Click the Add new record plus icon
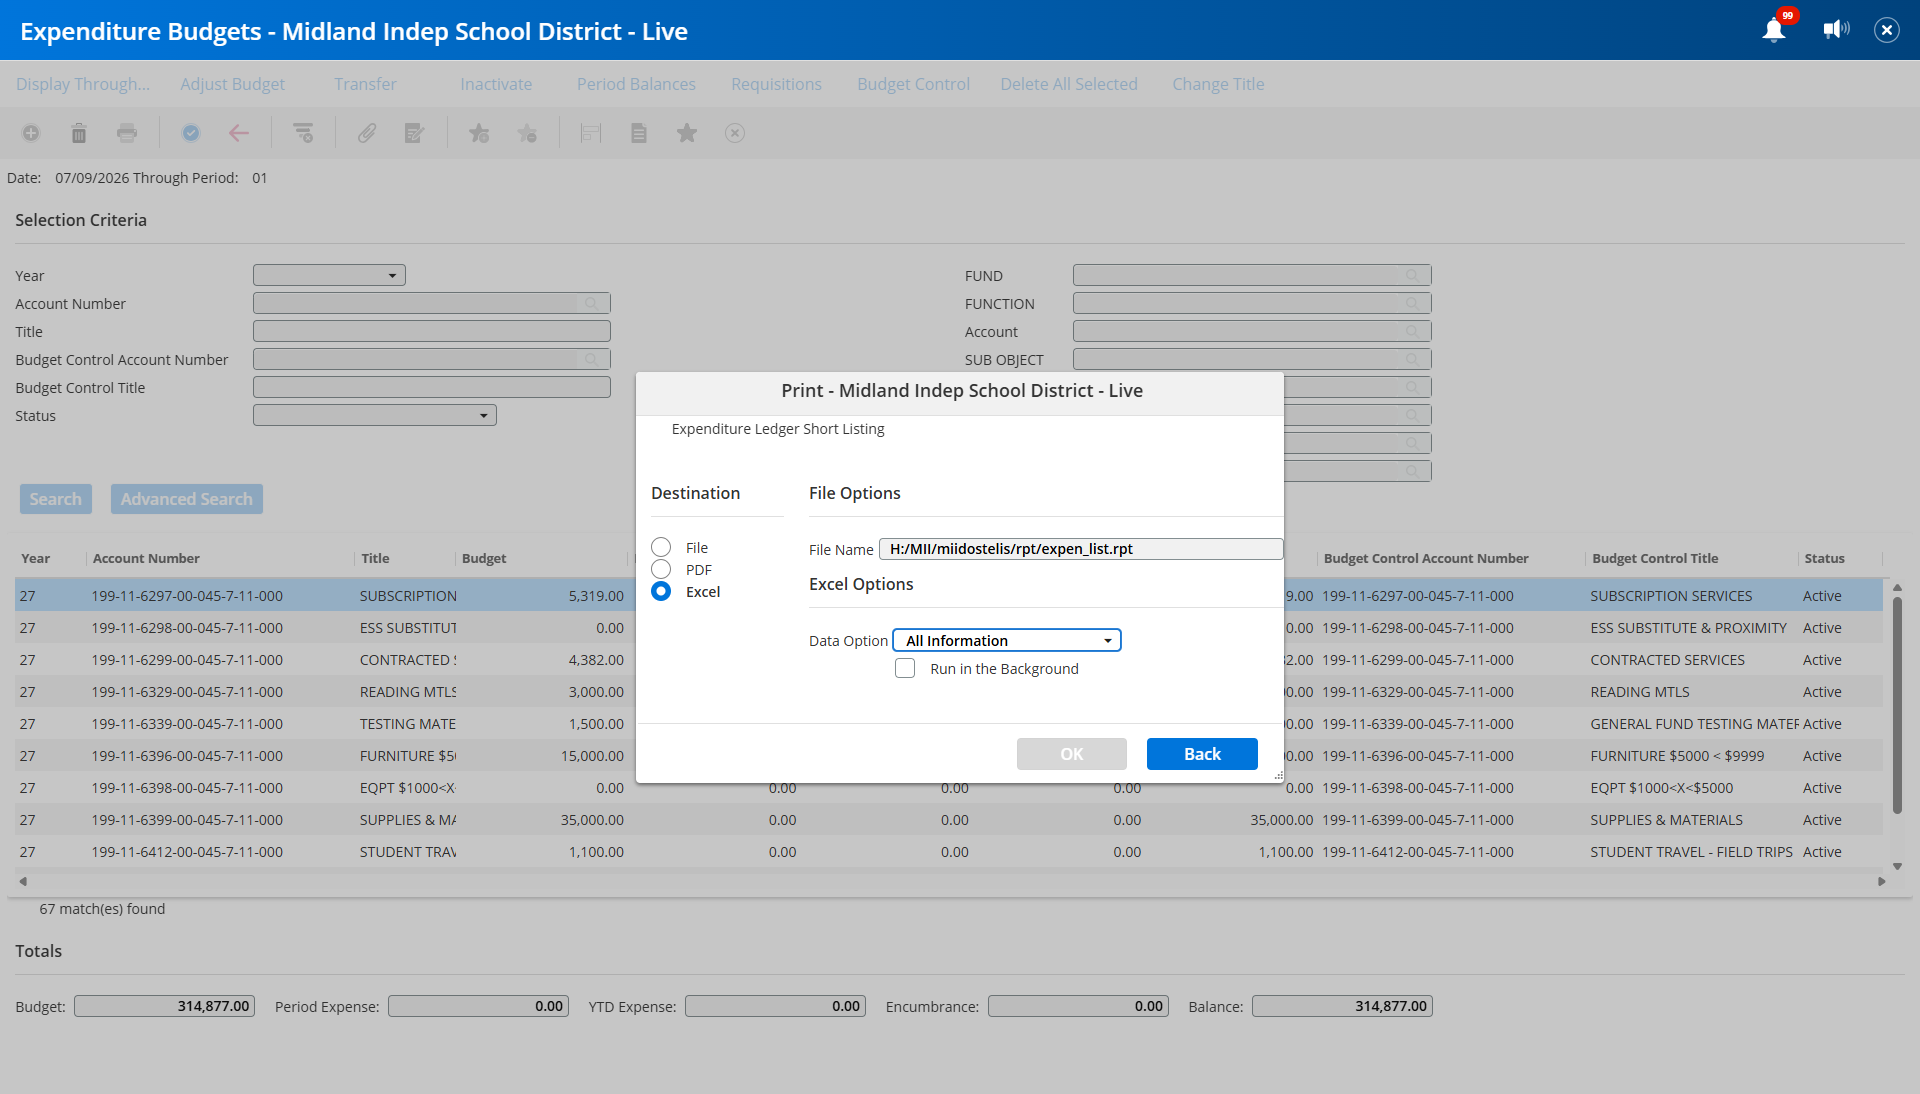Image resolution: width=1920 pixels, height=1094 pixels. pos(31,133)
